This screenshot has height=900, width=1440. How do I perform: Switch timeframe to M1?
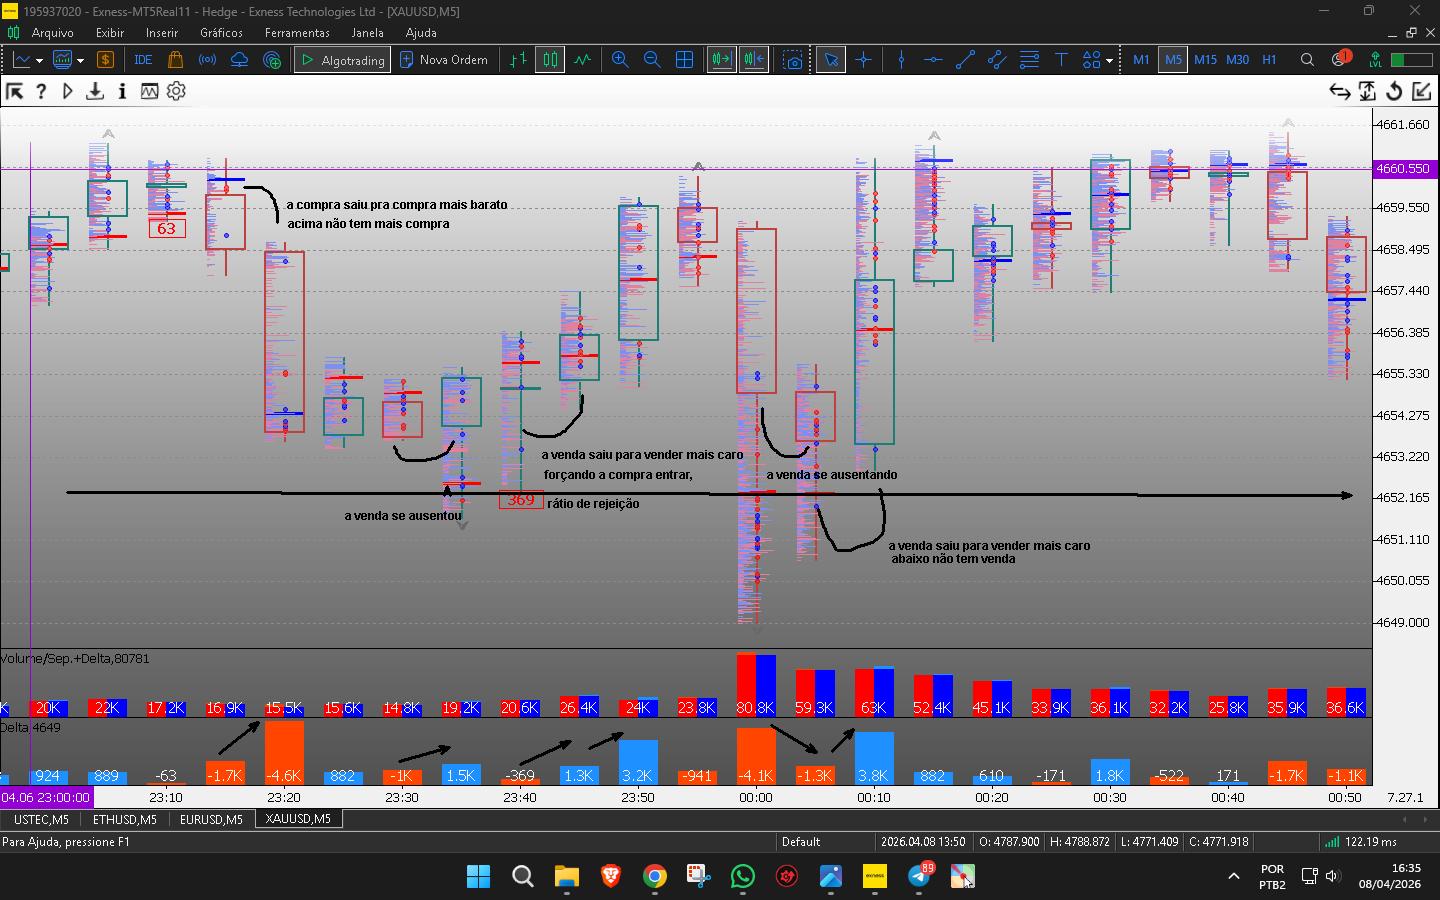(x=1141, y=60)
